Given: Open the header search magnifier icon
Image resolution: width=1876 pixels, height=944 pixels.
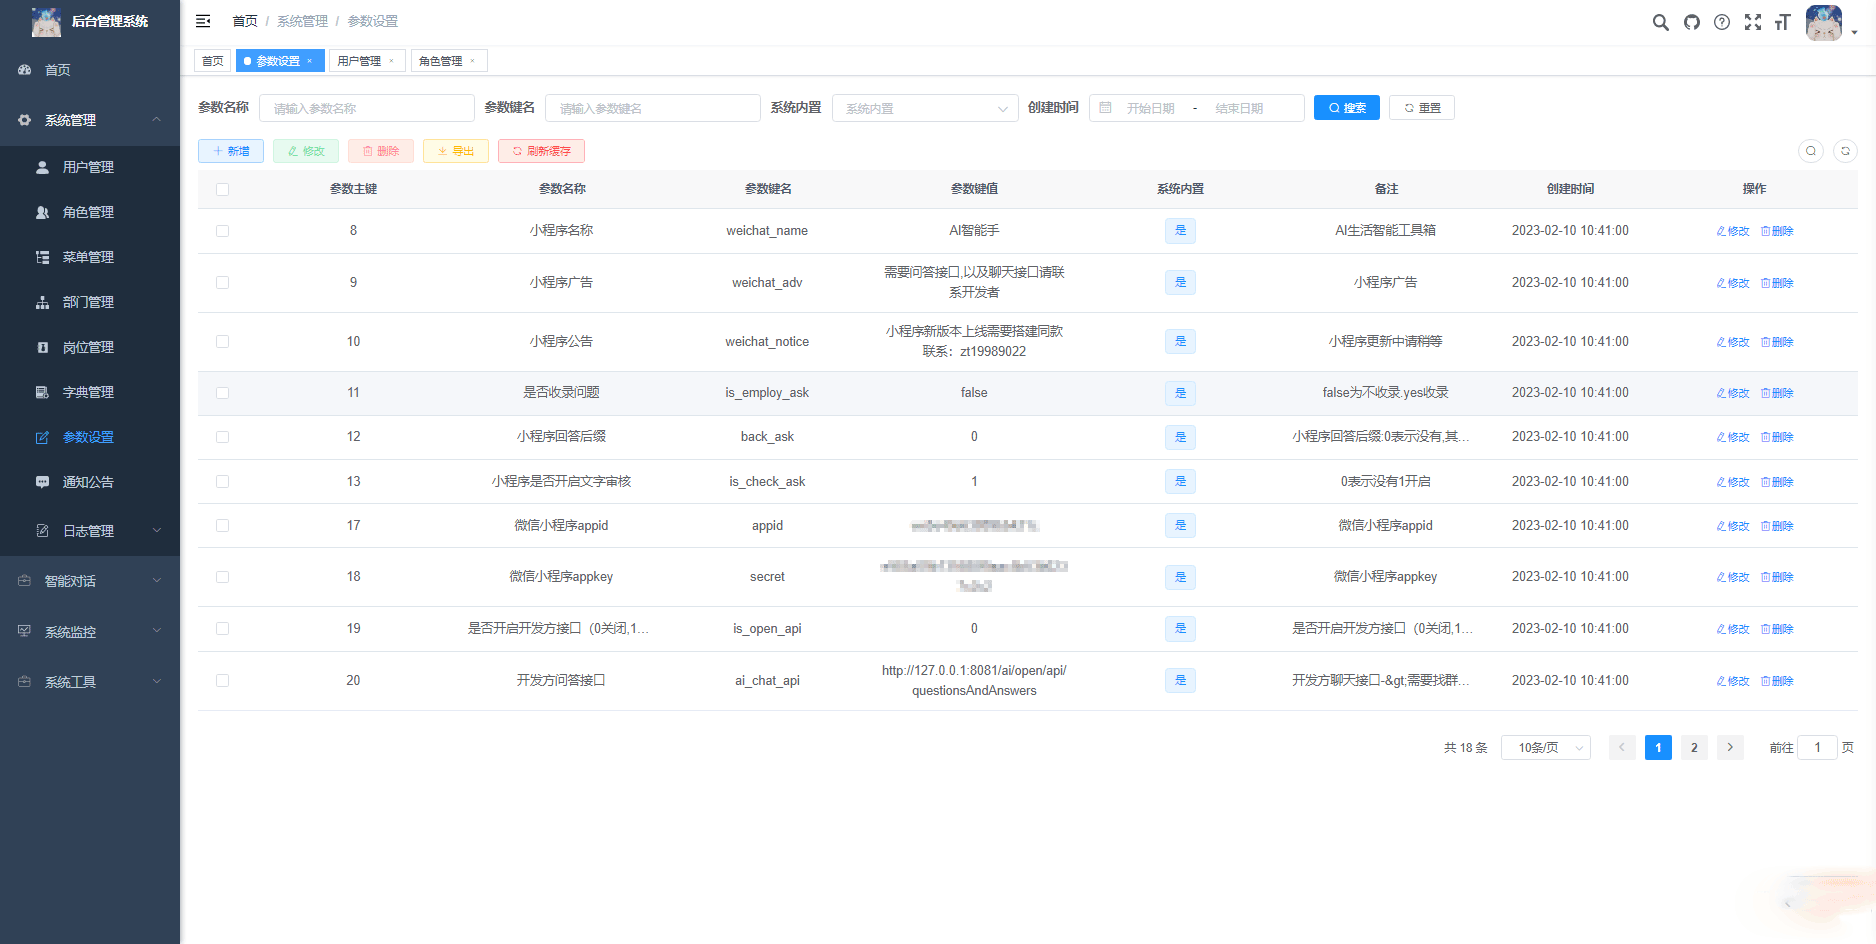Looking at the screenshot, I should pyautogui.click(x=1660, y=22).
